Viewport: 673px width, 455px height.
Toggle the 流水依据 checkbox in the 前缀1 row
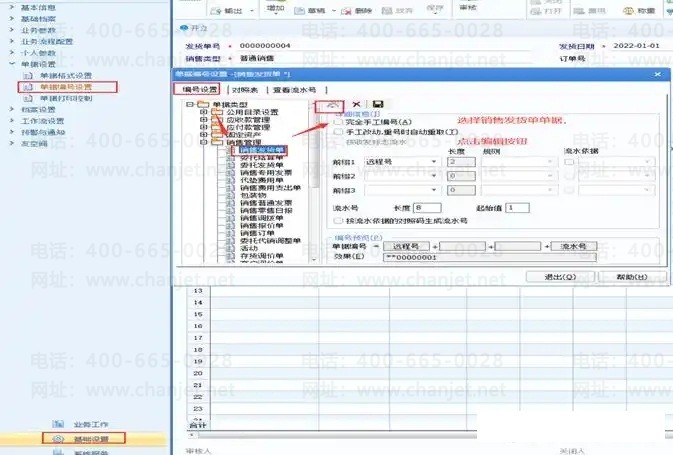coord(569,162)
